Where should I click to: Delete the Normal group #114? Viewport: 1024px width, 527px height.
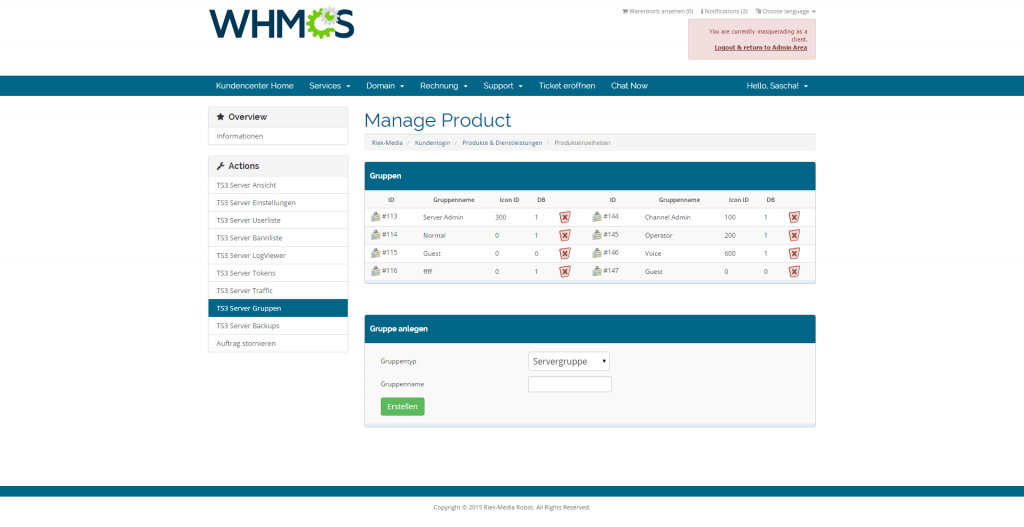[564, 235]
